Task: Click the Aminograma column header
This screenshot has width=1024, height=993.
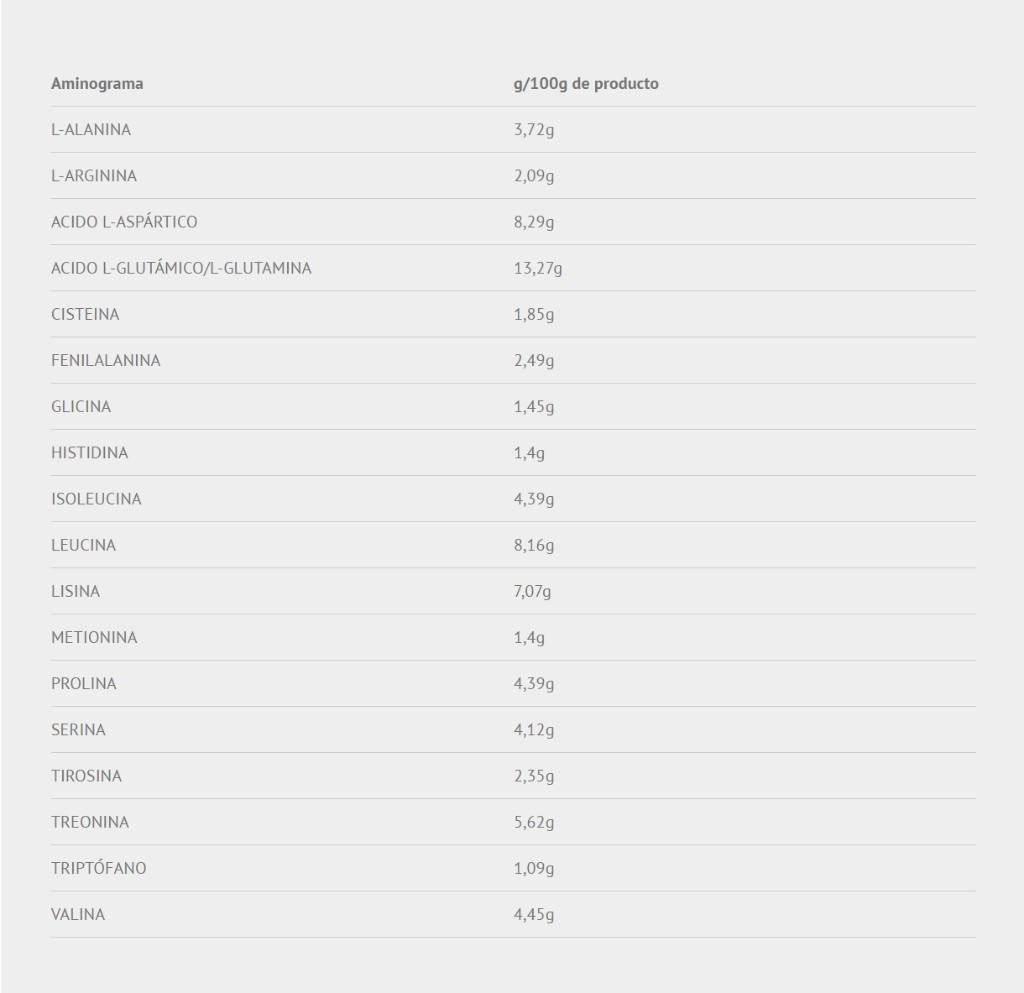Action: pyautogui.click(x=97, y=84)
